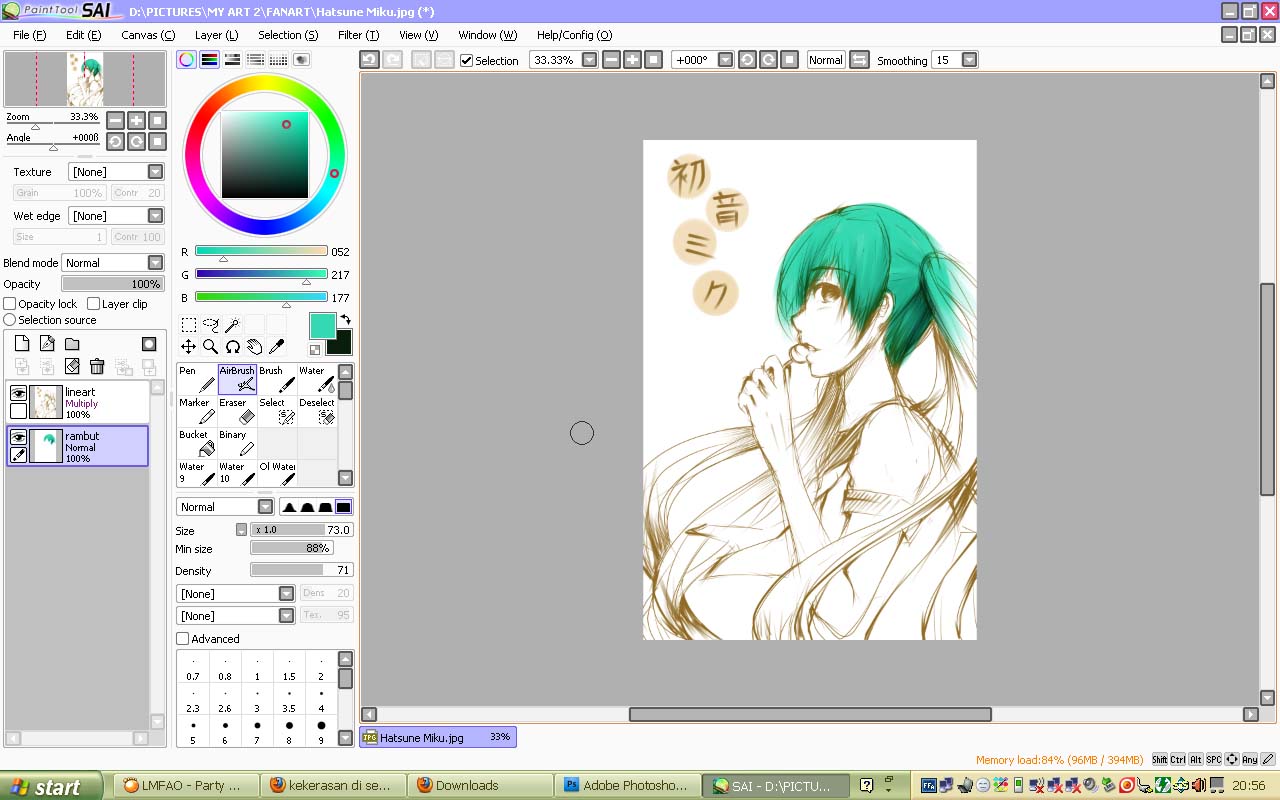
Task: Adjust the brush Density slider
Action: click(x=301, y=570)
